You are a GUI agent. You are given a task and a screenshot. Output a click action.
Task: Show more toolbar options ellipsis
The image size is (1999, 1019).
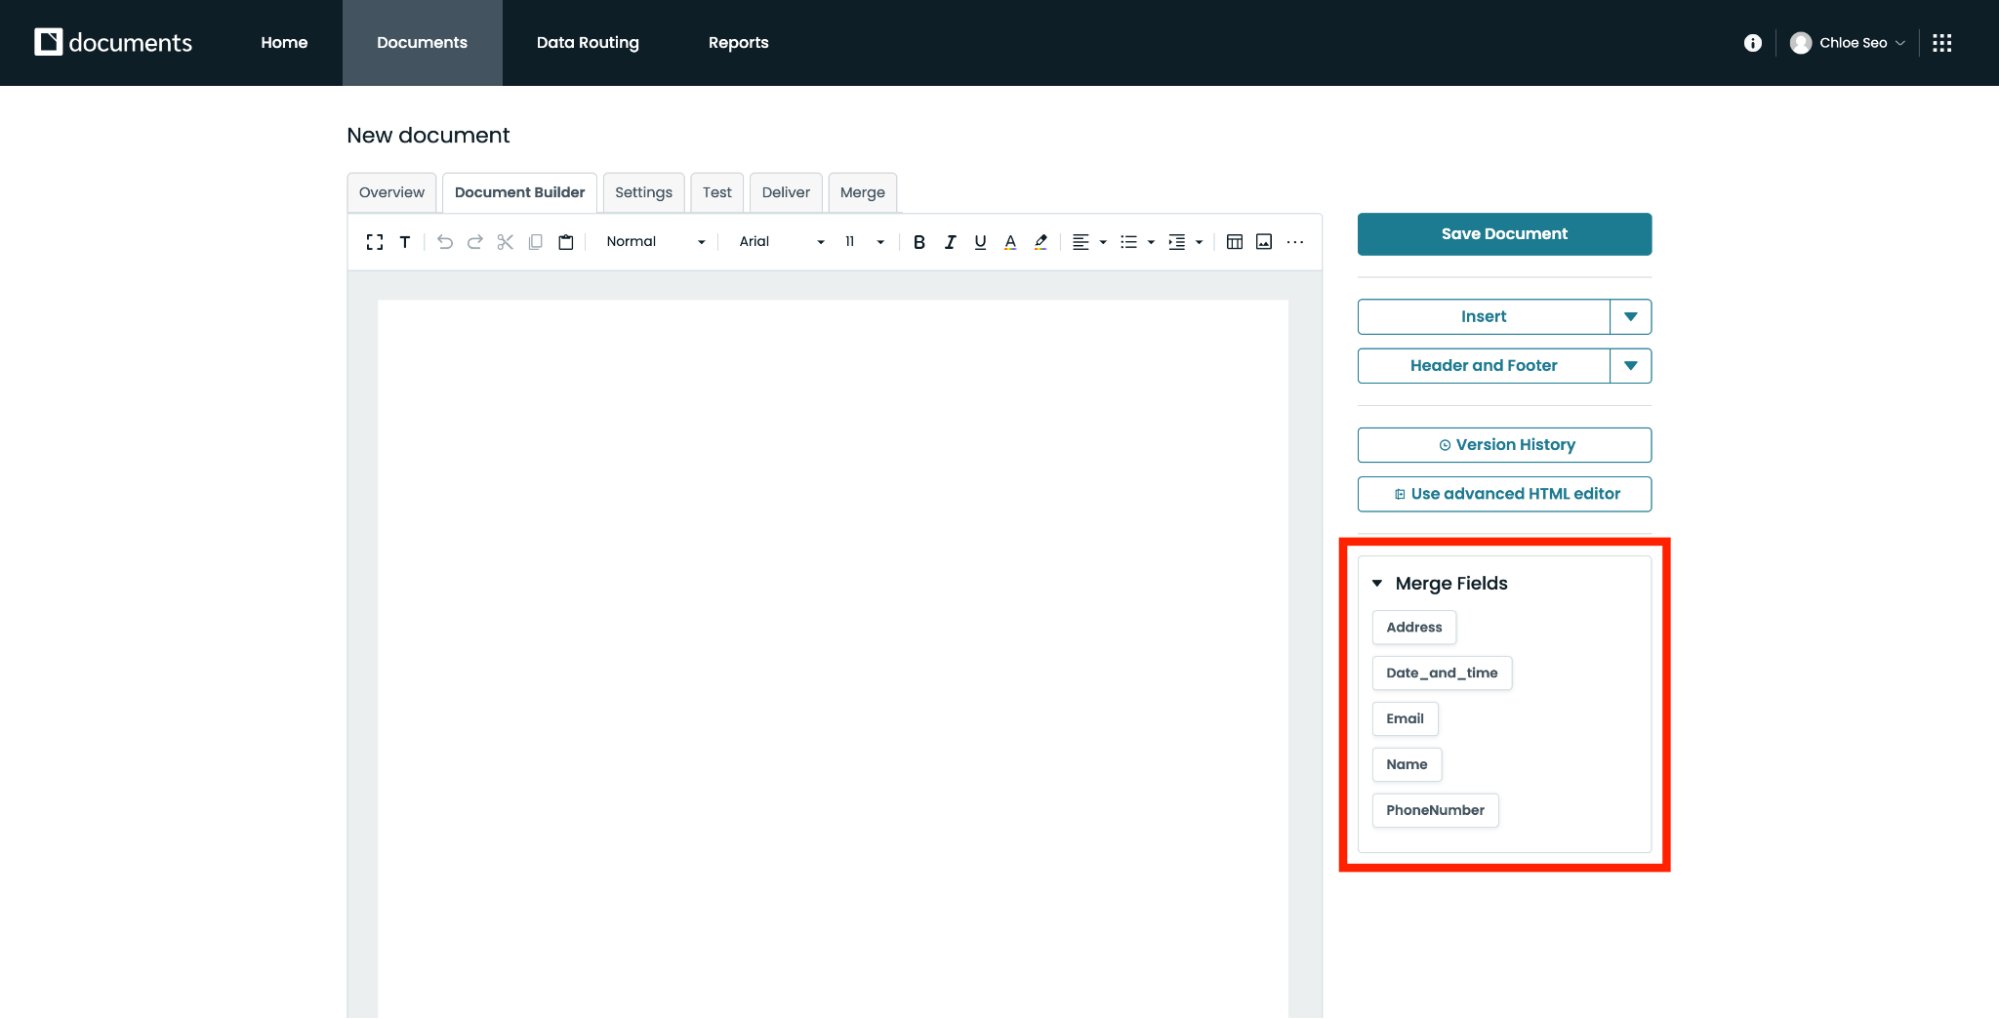[x=1295, y=242]
